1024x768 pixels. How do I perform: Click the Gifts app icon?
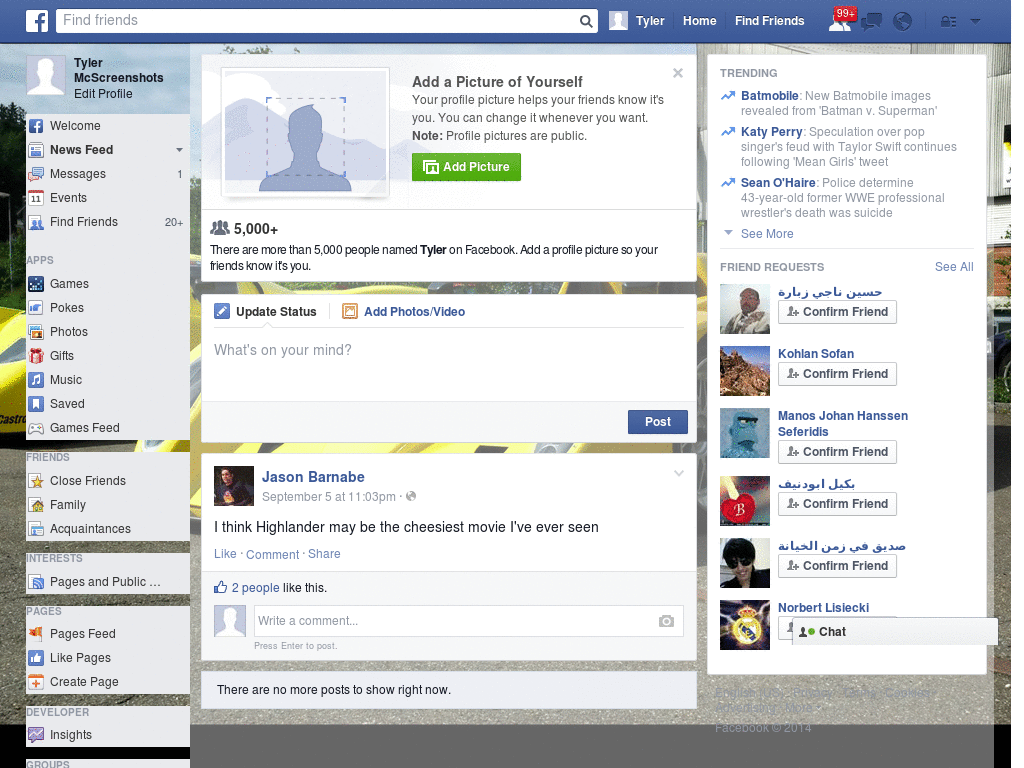point(36,356)
